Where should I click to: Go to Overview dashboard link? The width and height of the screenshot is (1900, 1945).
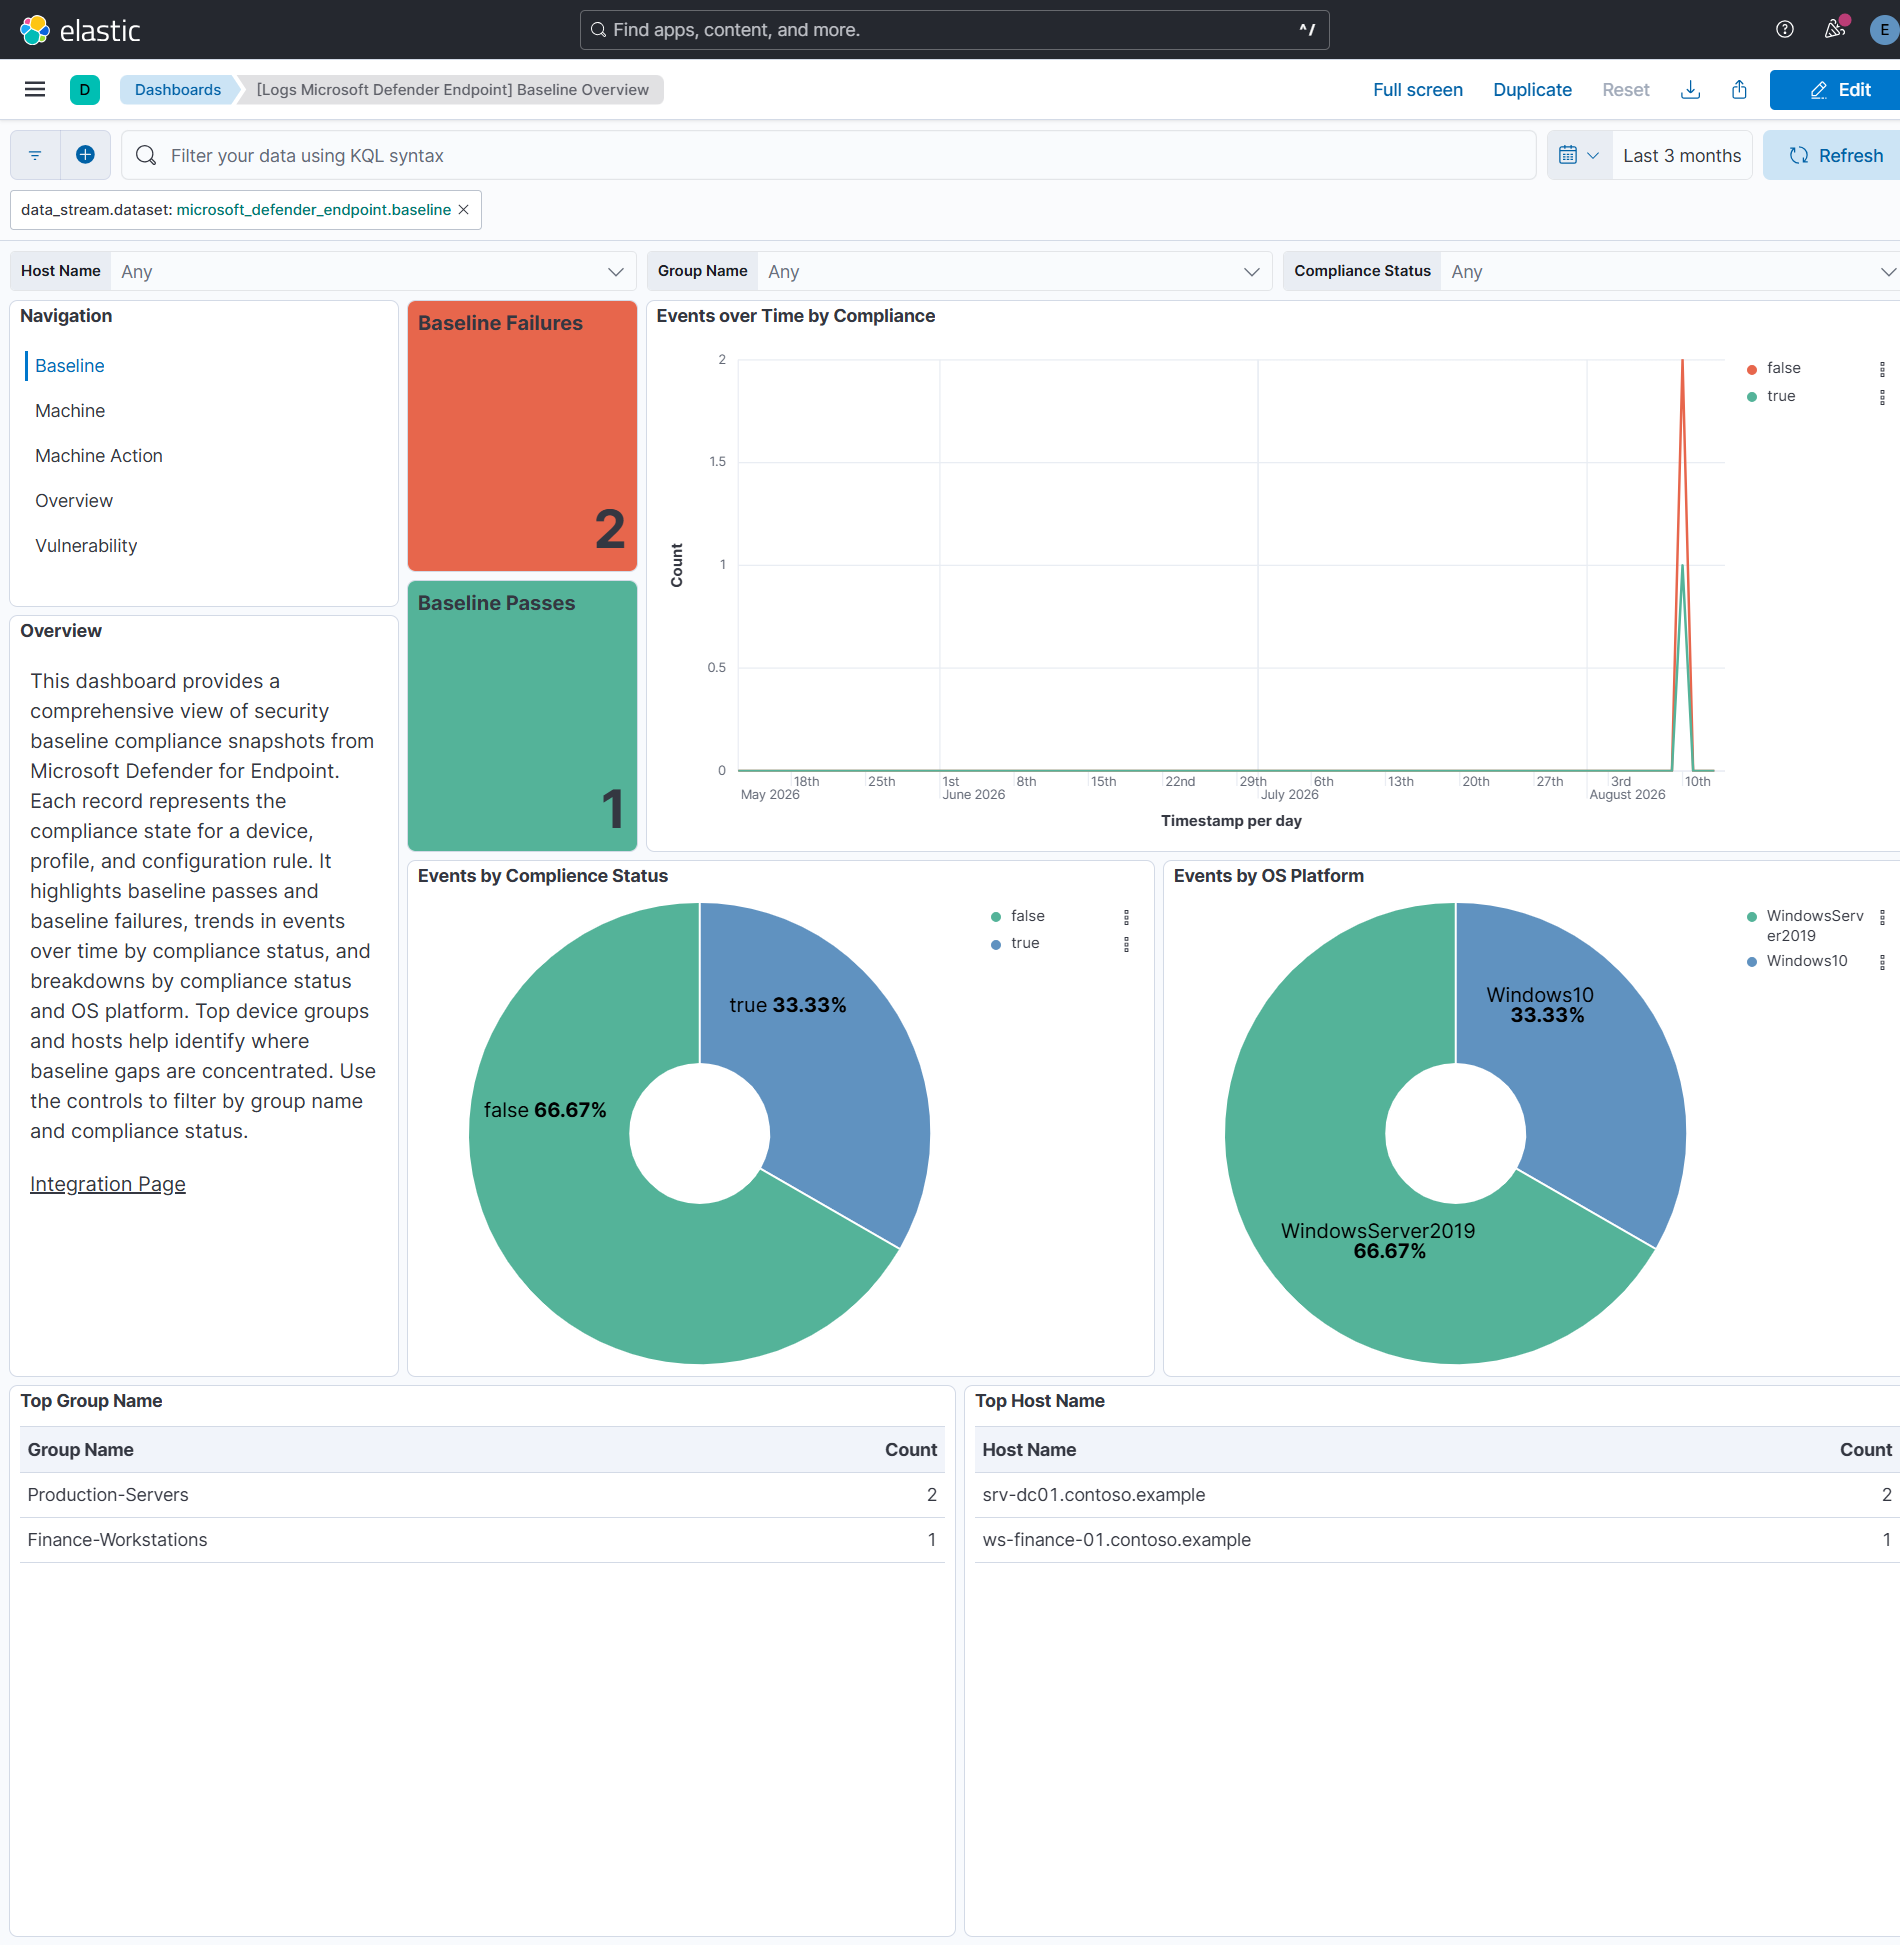coord(74,501)
